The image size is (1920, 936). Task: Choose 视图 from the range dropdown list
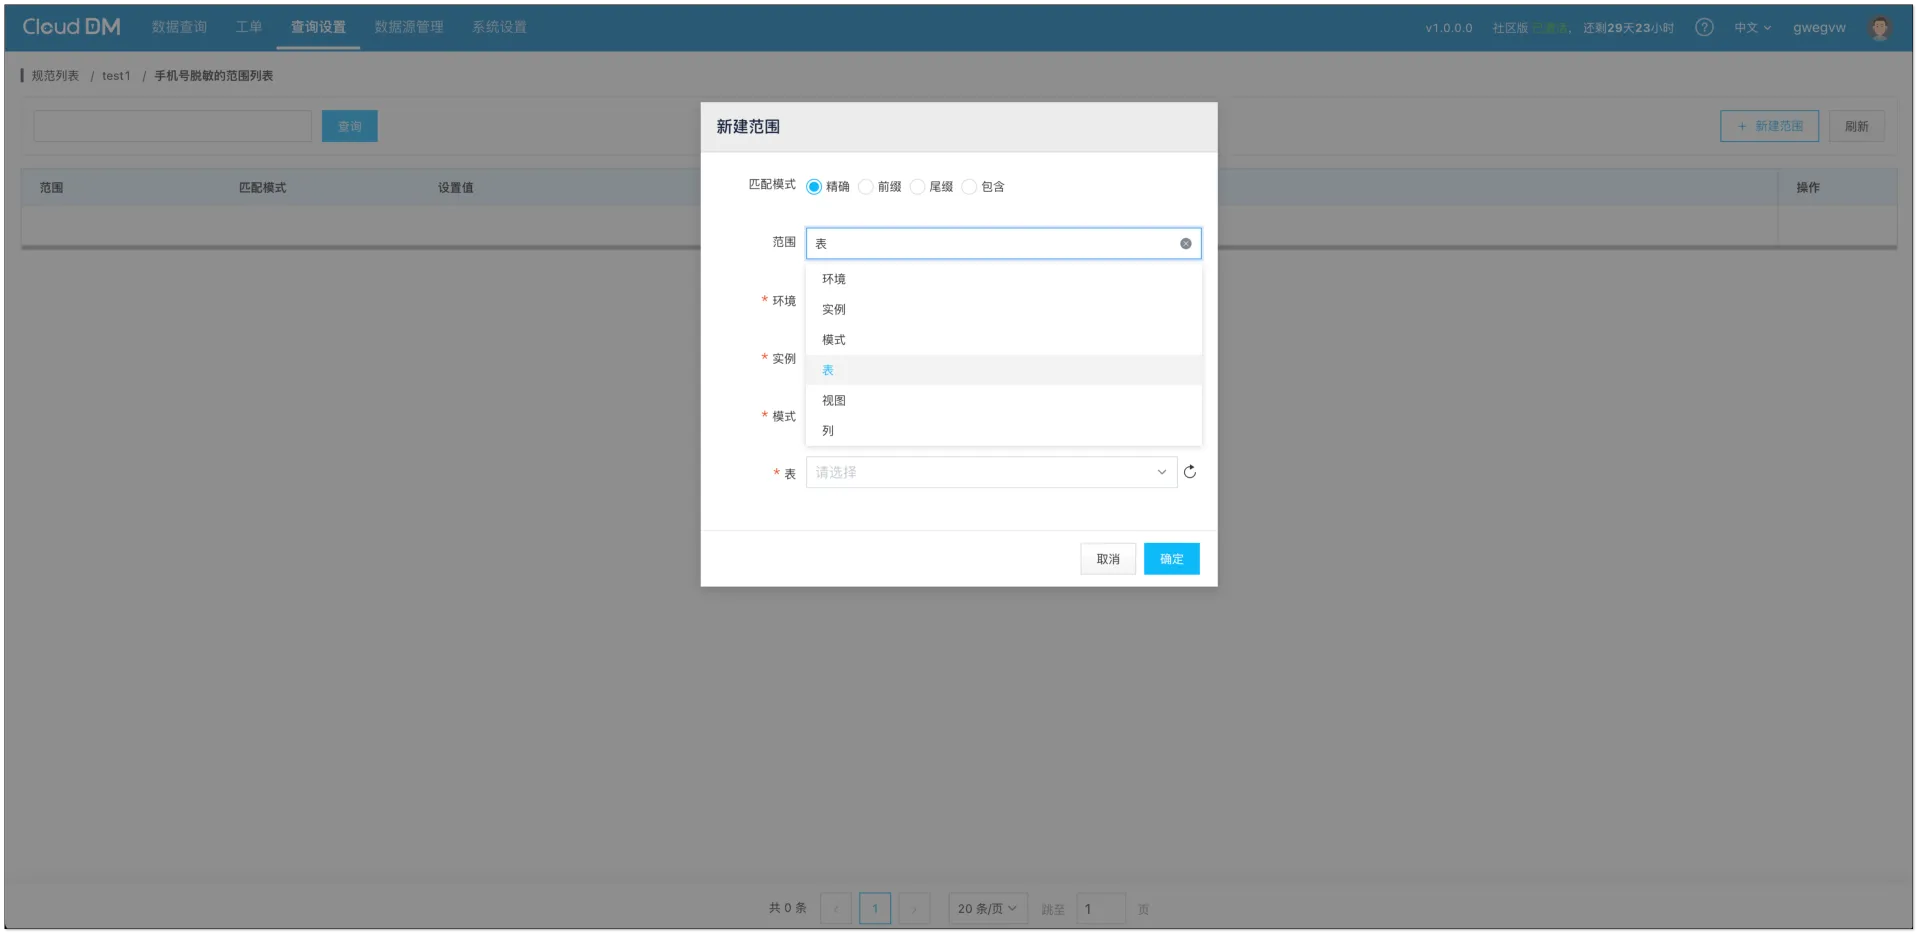tap(1003, 400)
